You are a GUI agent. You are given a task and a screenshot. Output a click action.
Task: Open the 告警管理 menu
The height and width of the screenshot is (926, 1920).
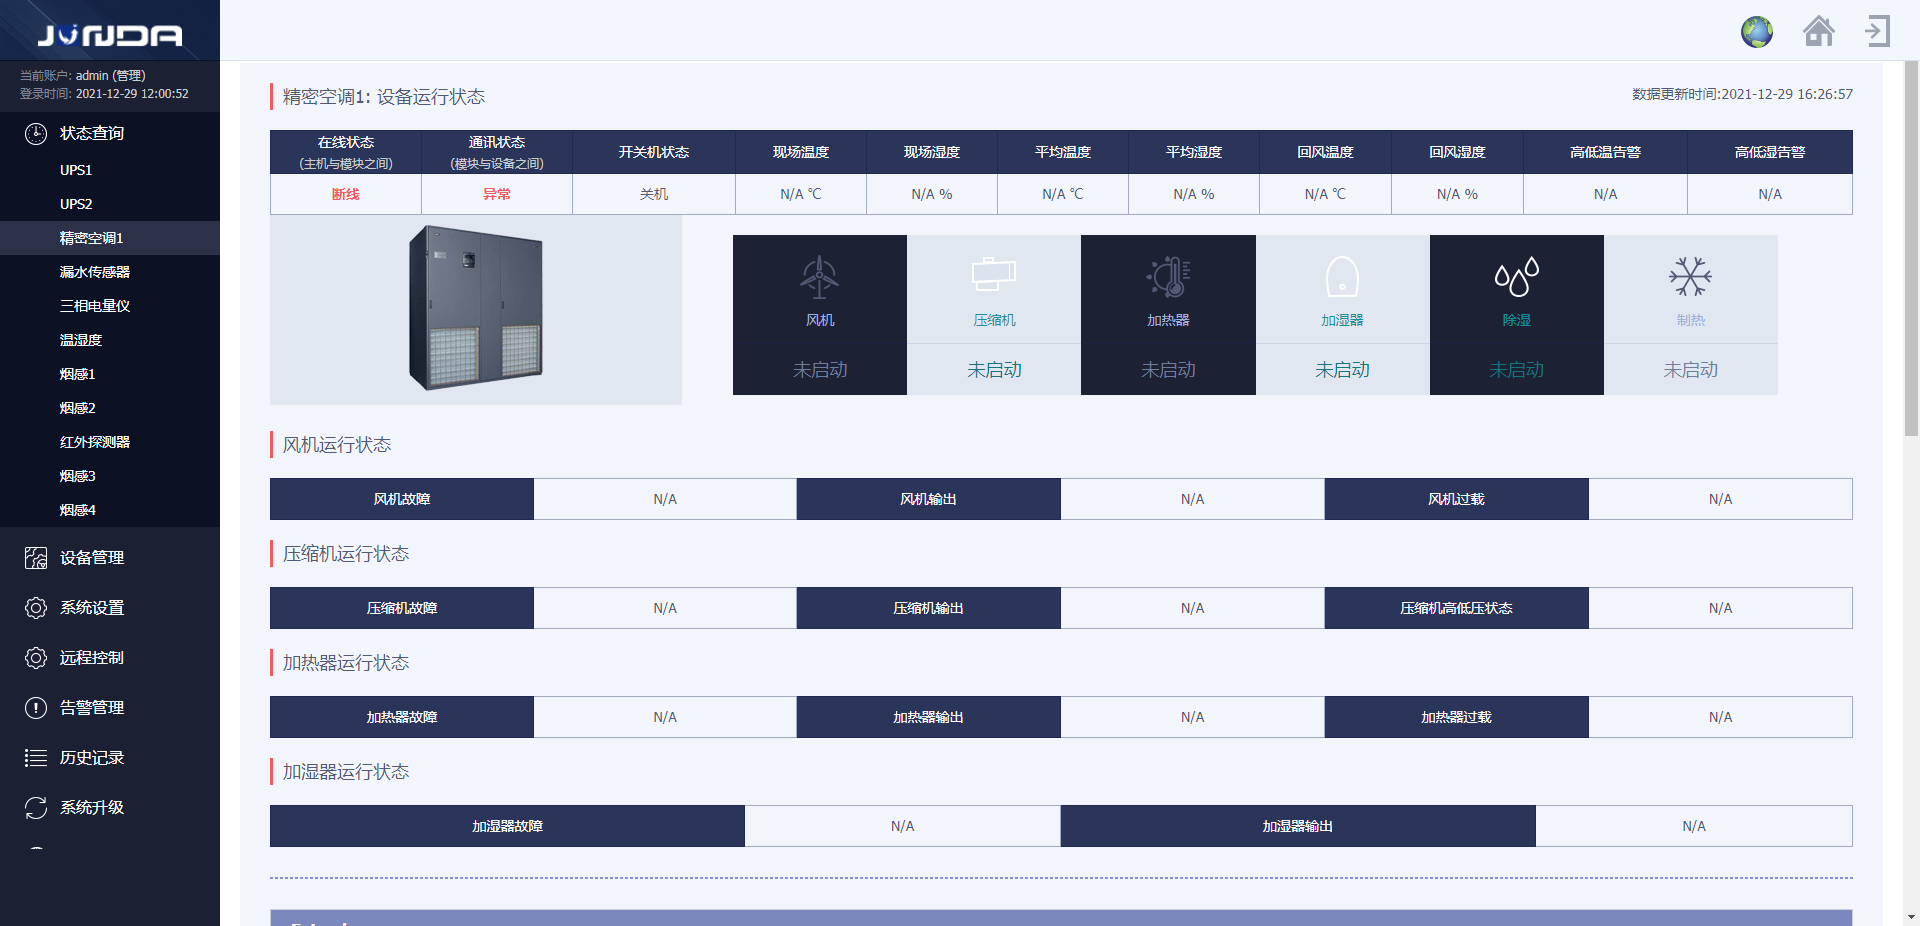point(92,708)
